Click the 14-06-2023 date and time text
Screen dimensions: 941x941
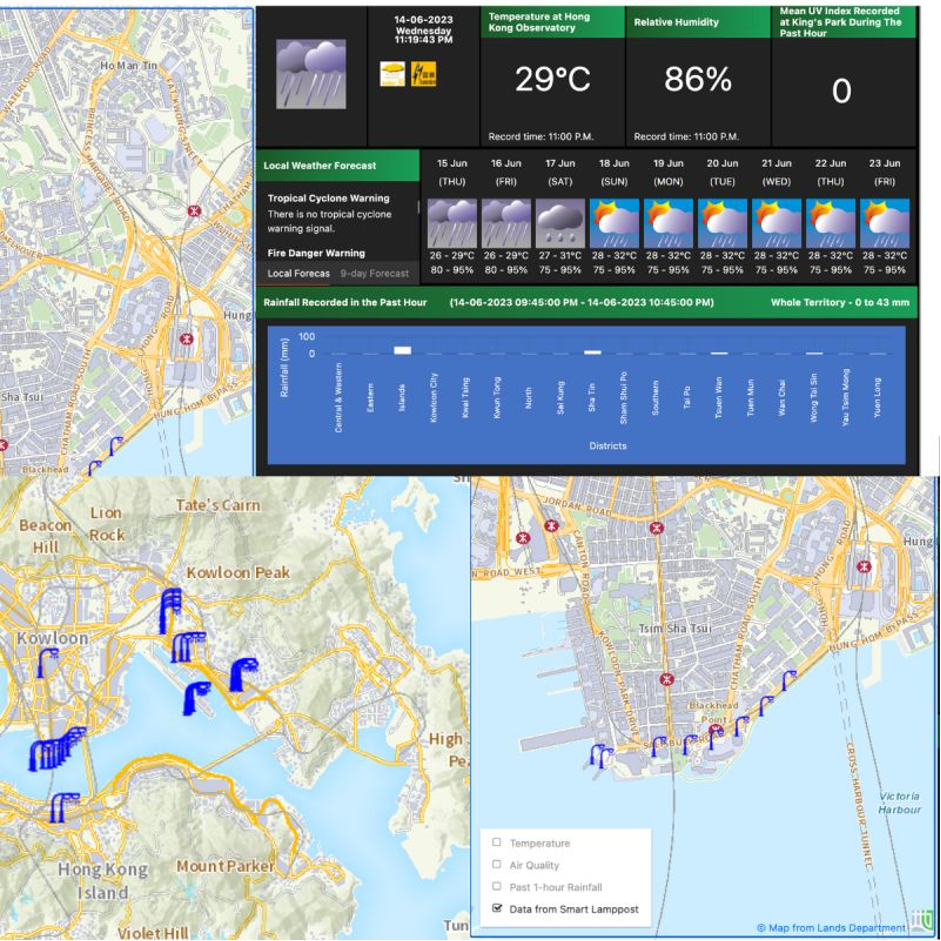pos(423,29)
